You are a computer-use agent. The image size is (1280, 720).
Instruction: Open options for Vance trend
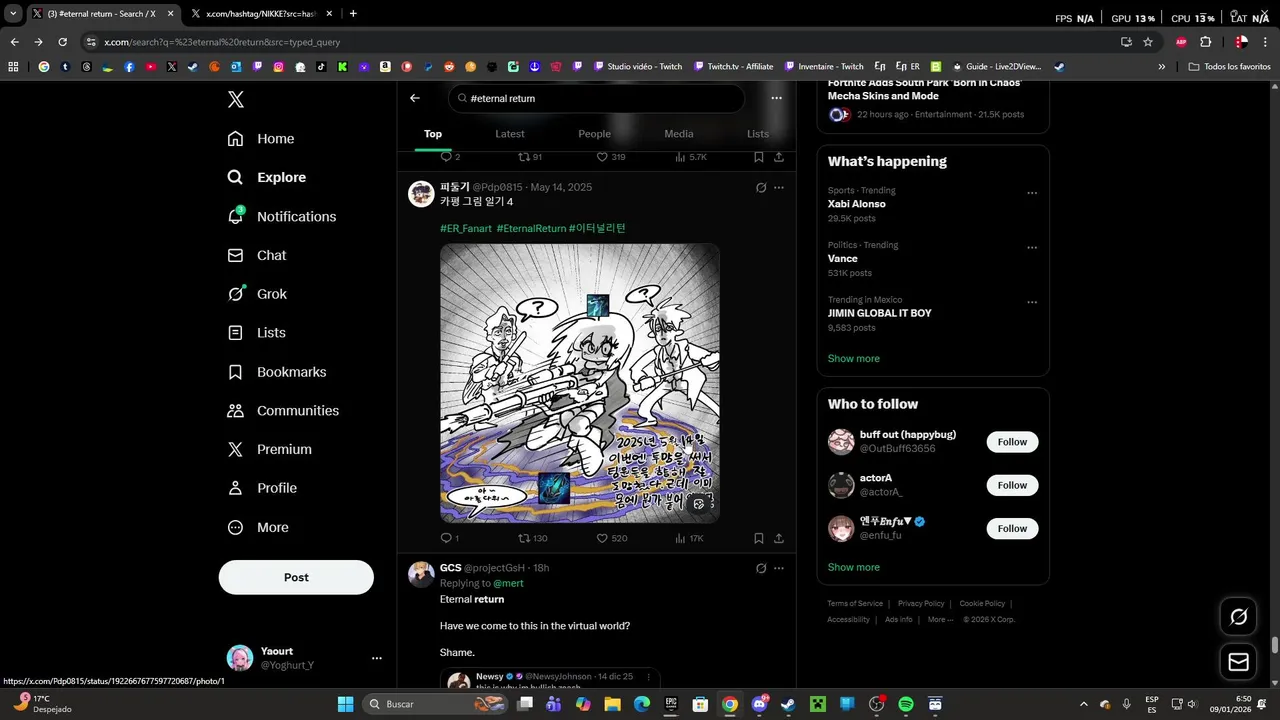pyautogui.click(x=1032, y=248)
